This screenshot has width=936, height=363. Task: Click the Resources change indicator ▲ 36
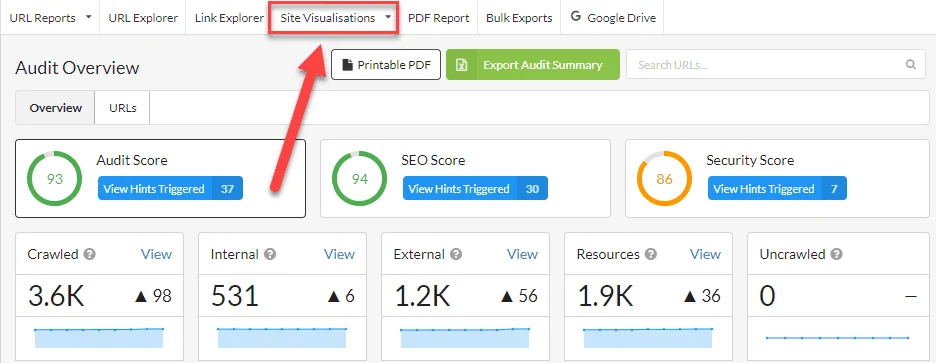point(701,296)
